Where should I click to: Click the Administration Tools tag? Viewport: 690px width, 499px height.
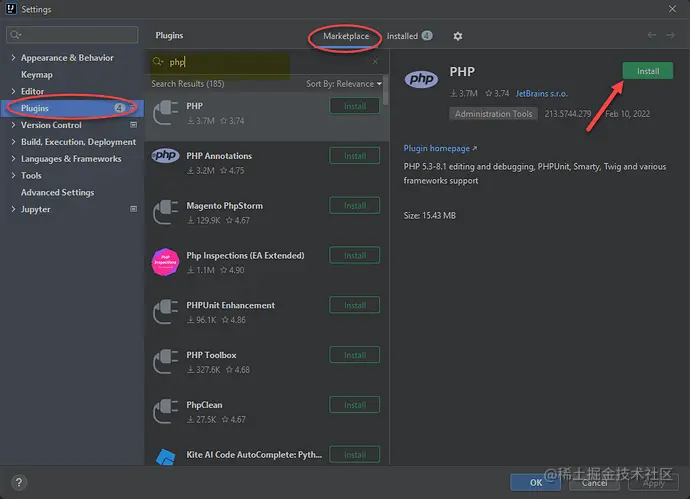(x=493, y=114)
